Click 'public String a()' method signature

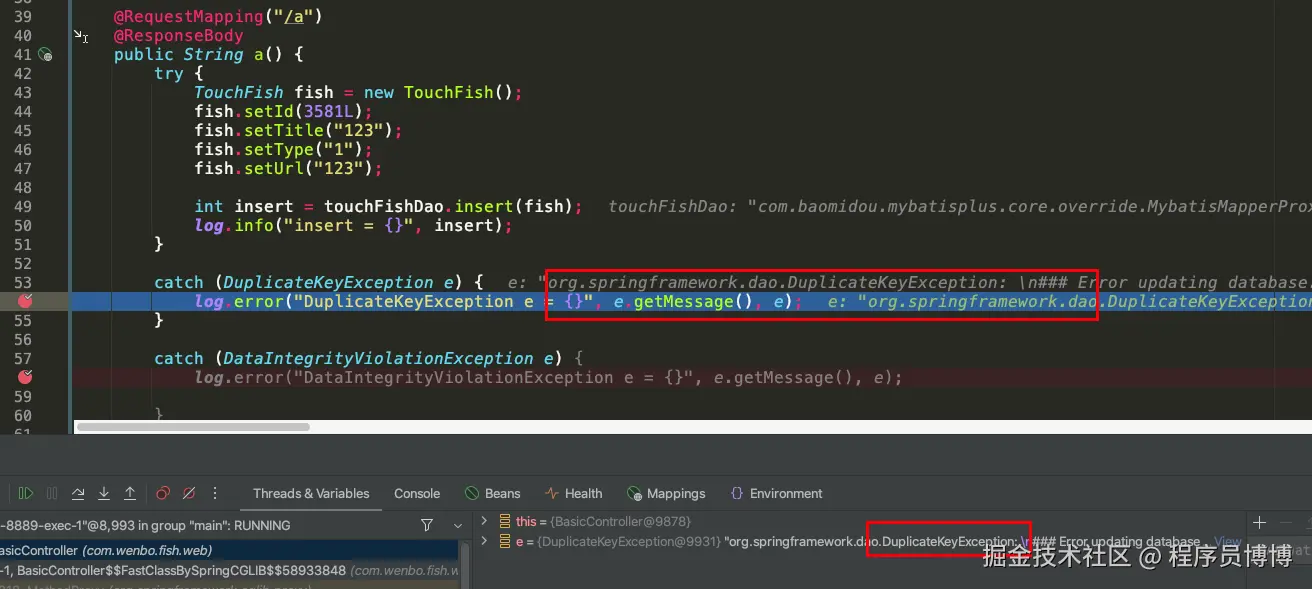(x=208, y=54)
